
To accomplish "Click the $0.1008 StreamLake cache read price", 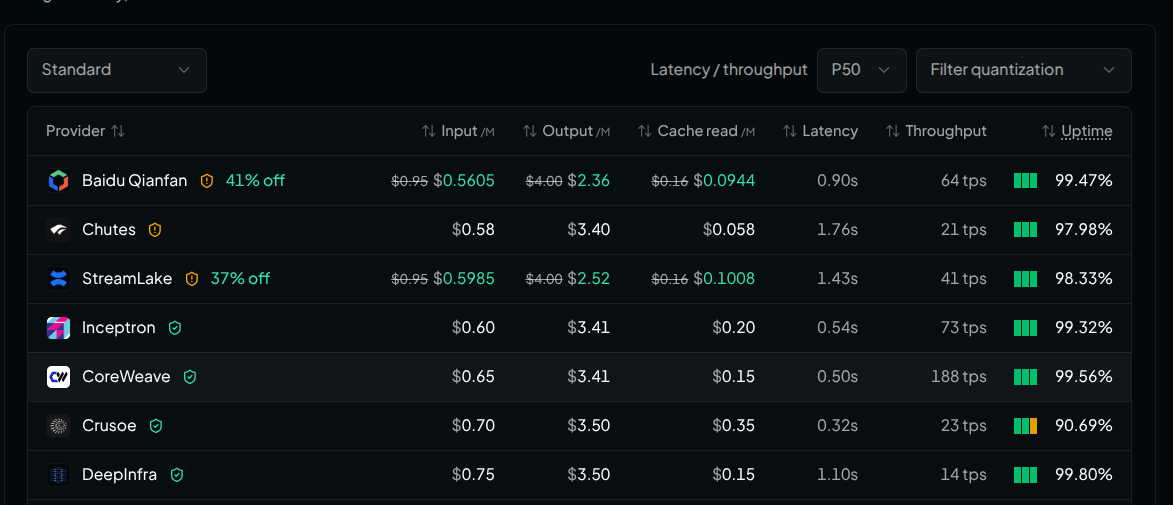I will coord(724,279).
